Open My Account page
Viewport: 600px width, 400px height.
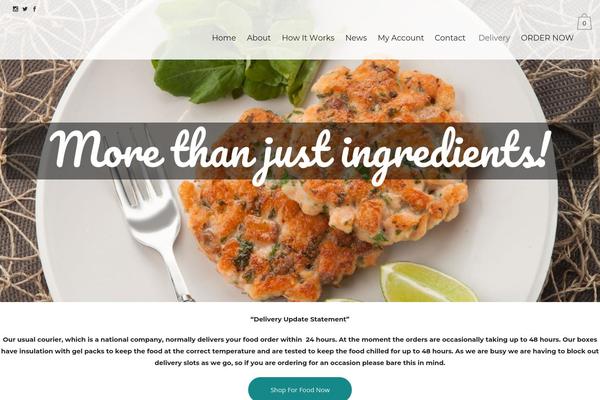(401, 38)
